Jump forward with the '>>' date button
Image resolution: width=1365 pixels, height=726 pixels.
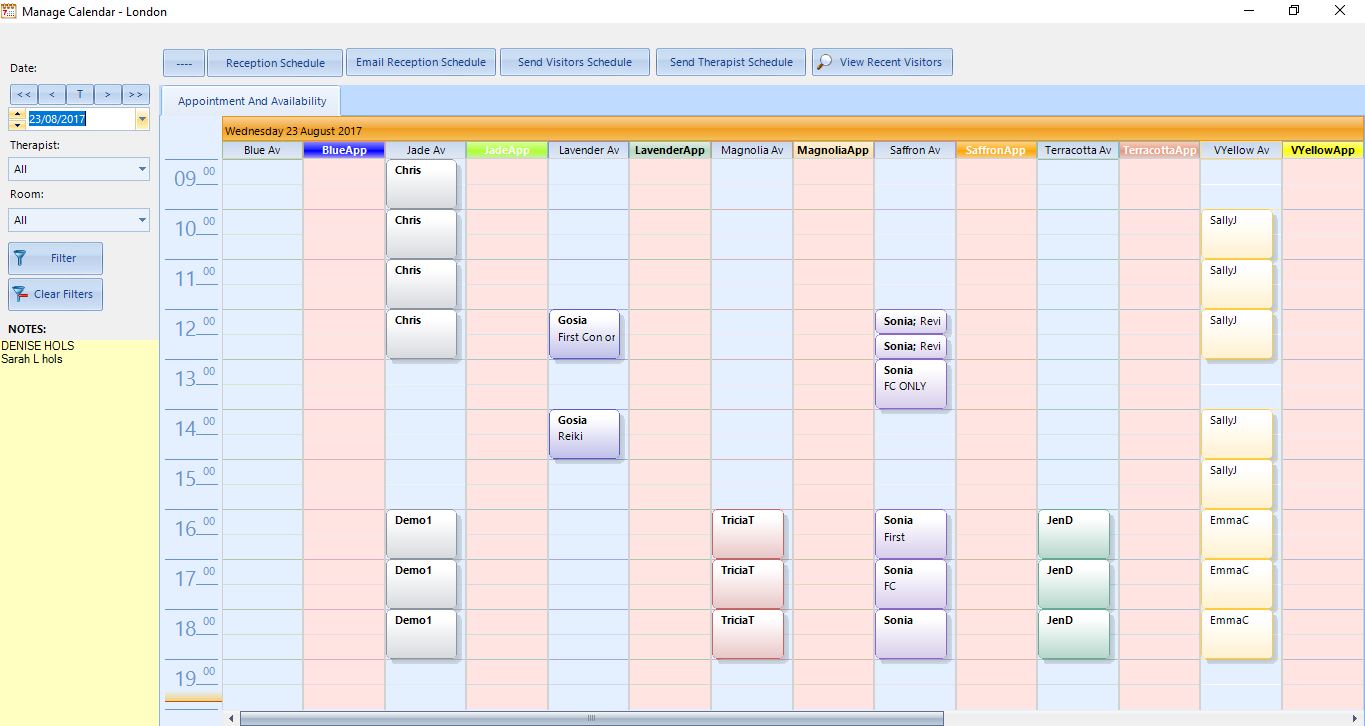(136, 94)
